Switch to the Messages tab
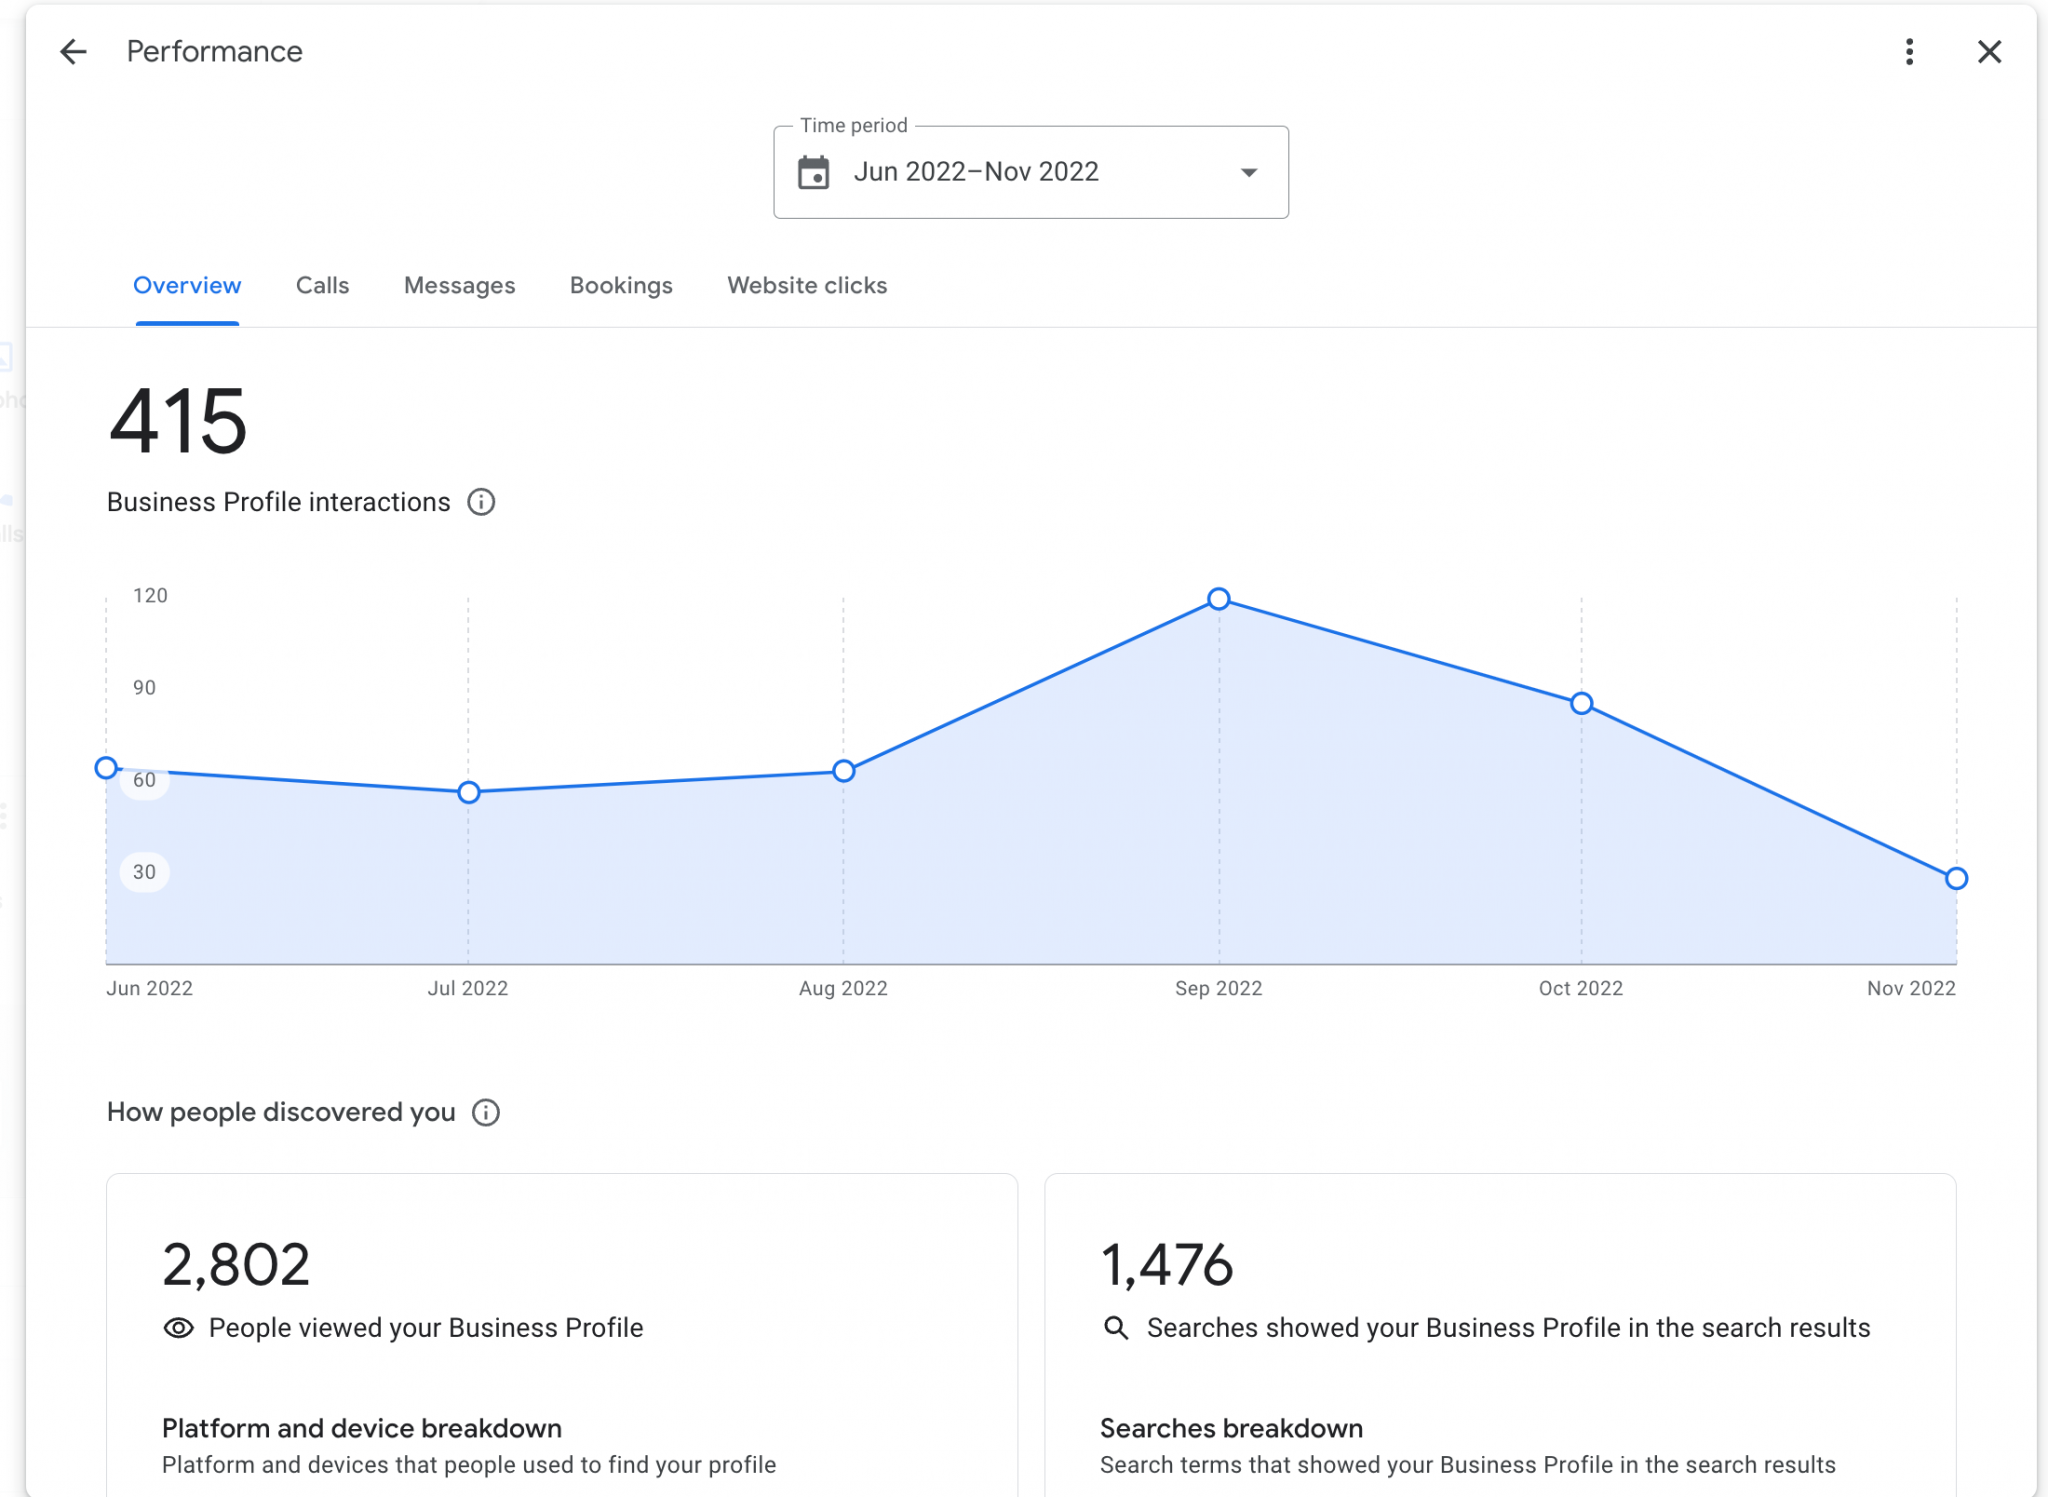Image resolution: width=2048 pixels, height=1497 pixels. (459, 286)
